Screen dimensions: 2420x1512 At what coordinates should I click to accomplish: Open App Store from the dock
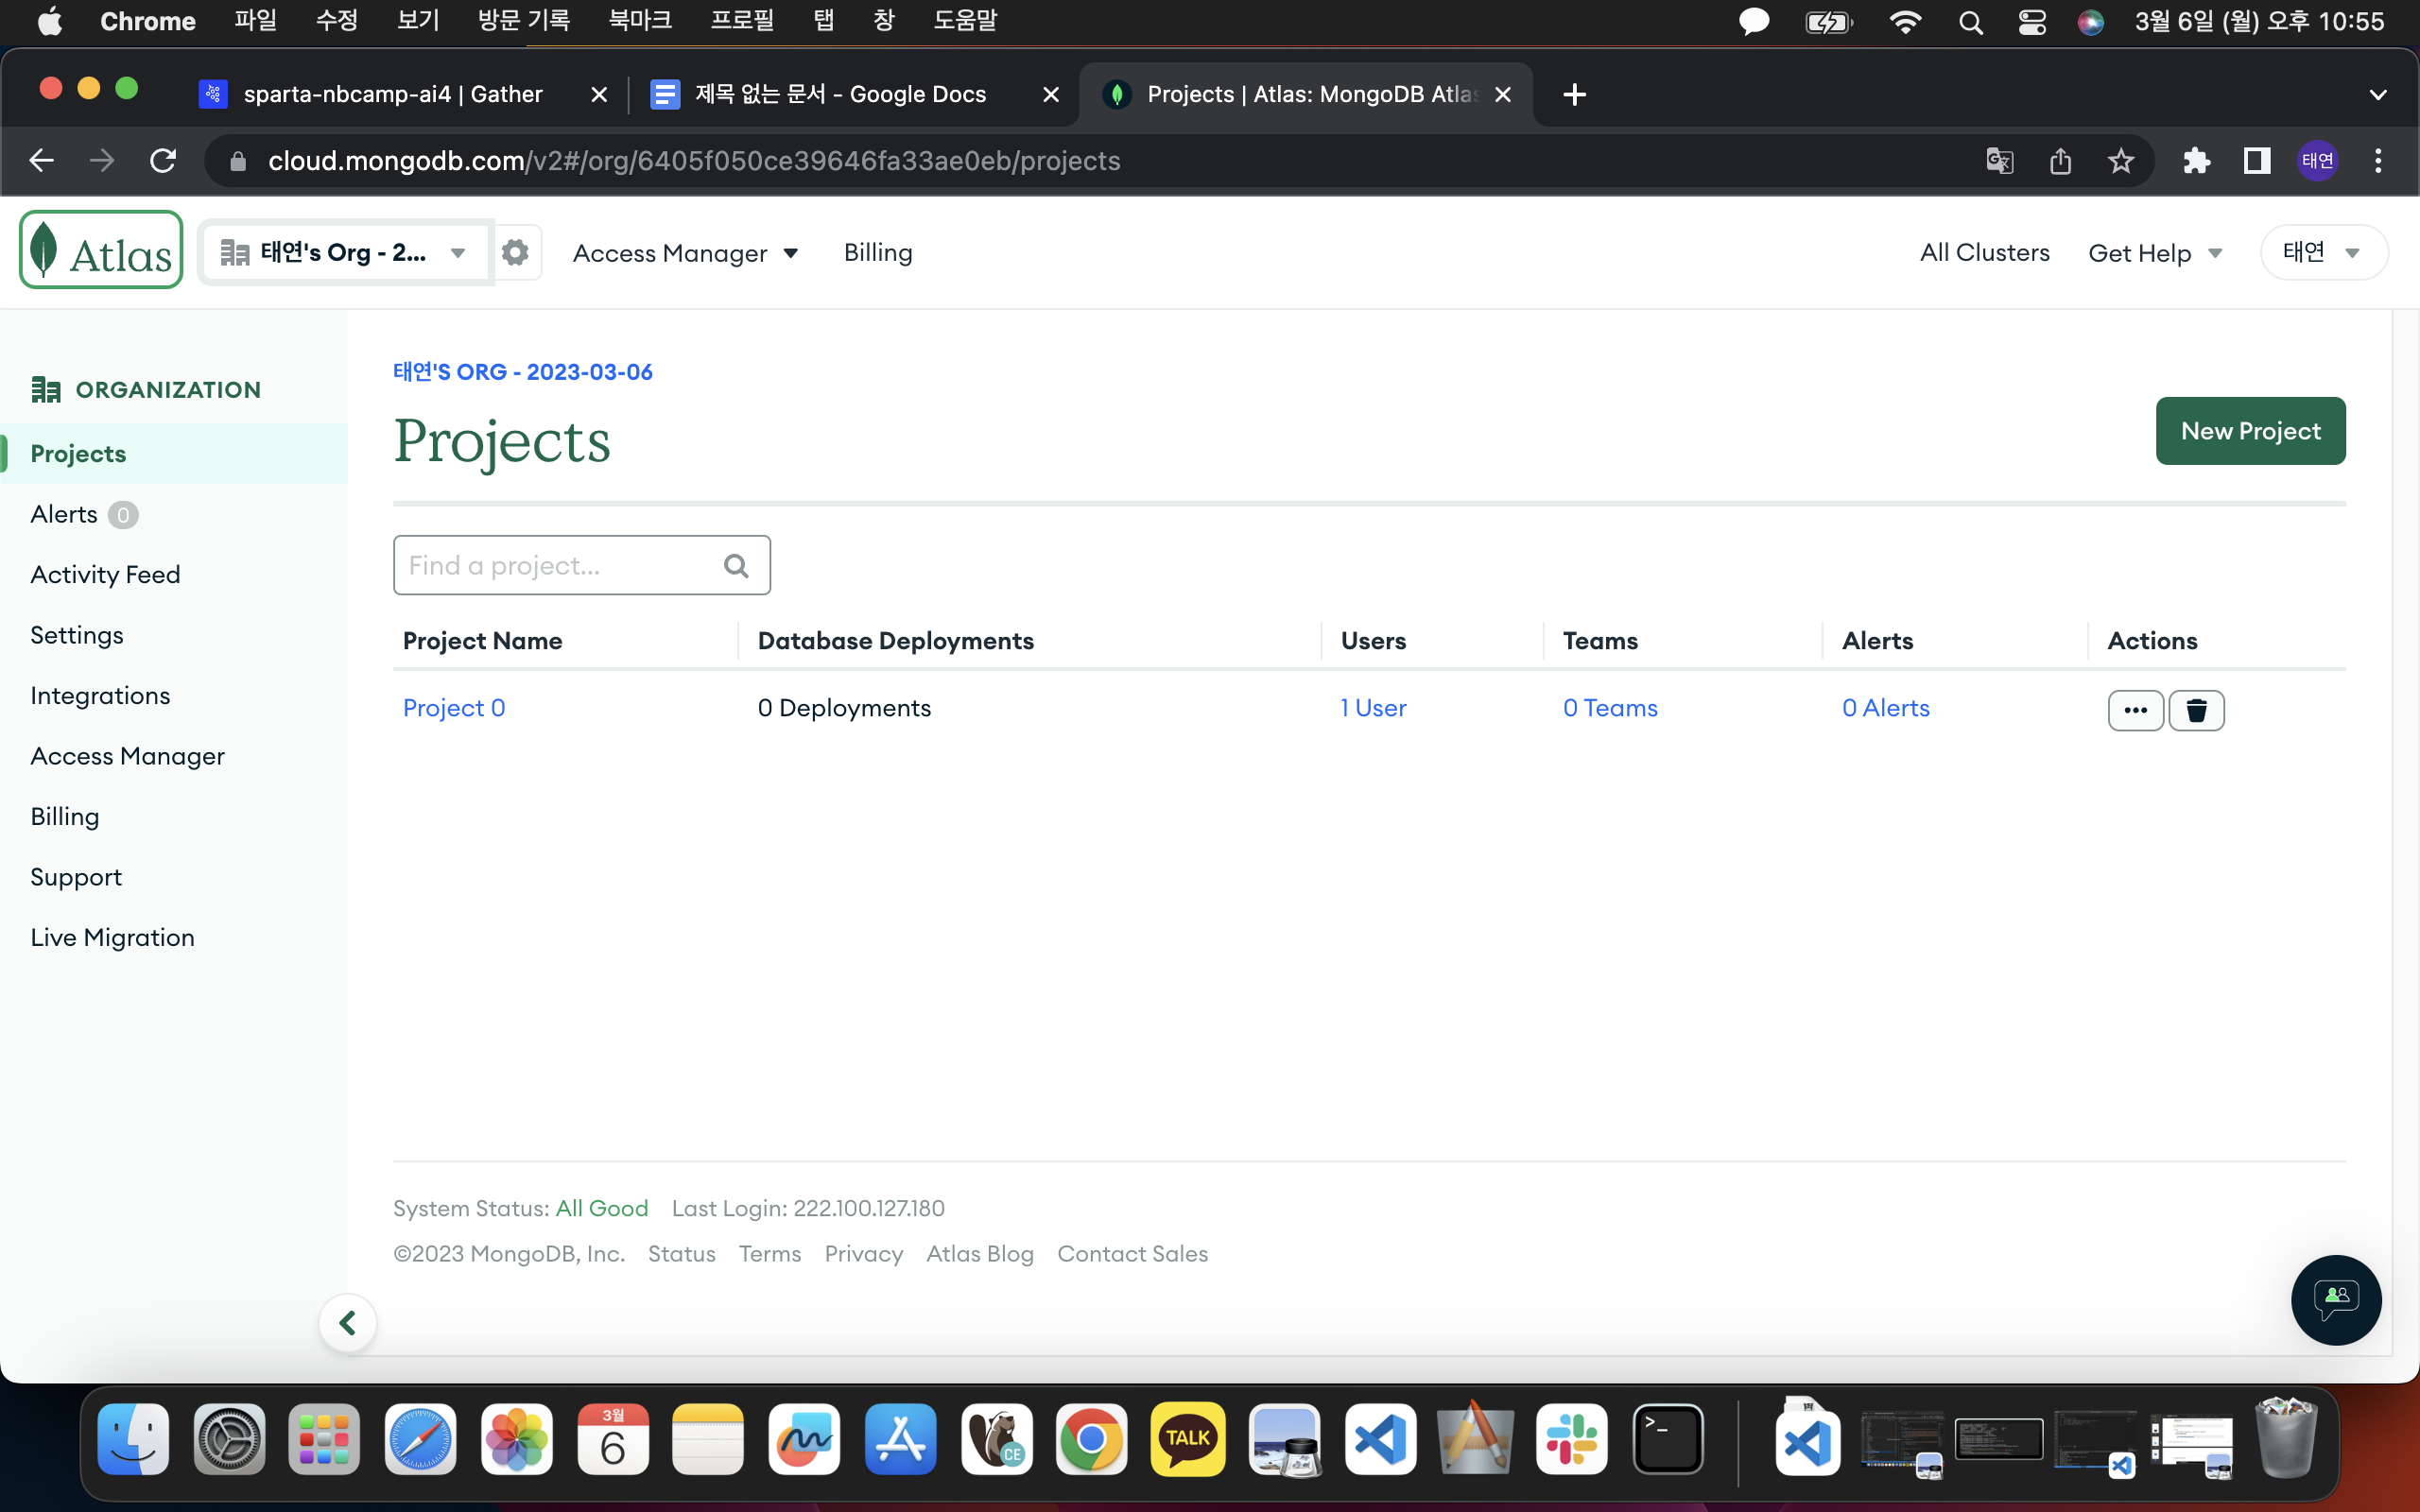coord(900,1440)
